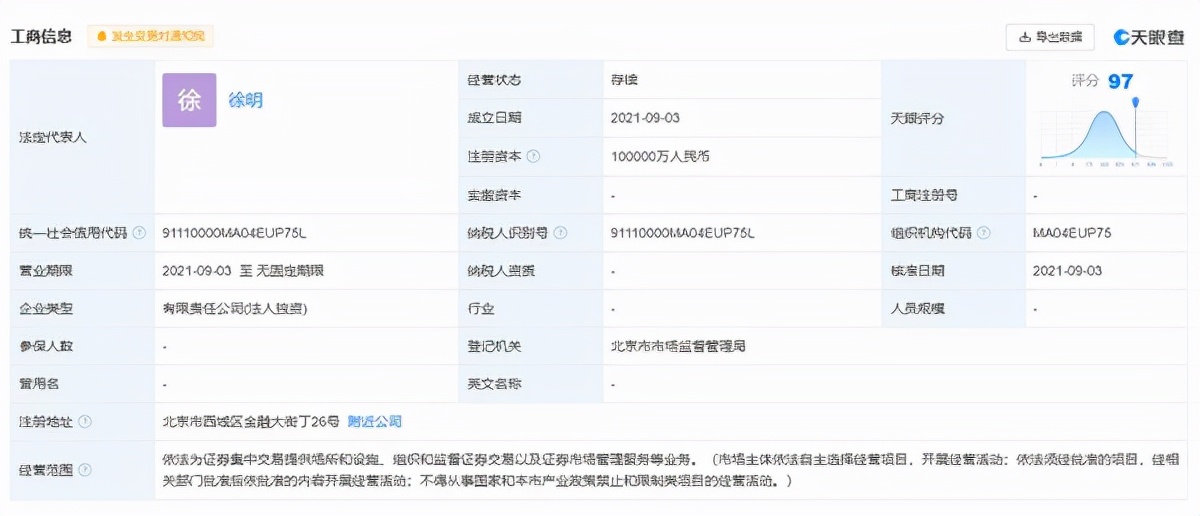Click the 经营范围 label text

pyautogui.click(x=45, y=469)
